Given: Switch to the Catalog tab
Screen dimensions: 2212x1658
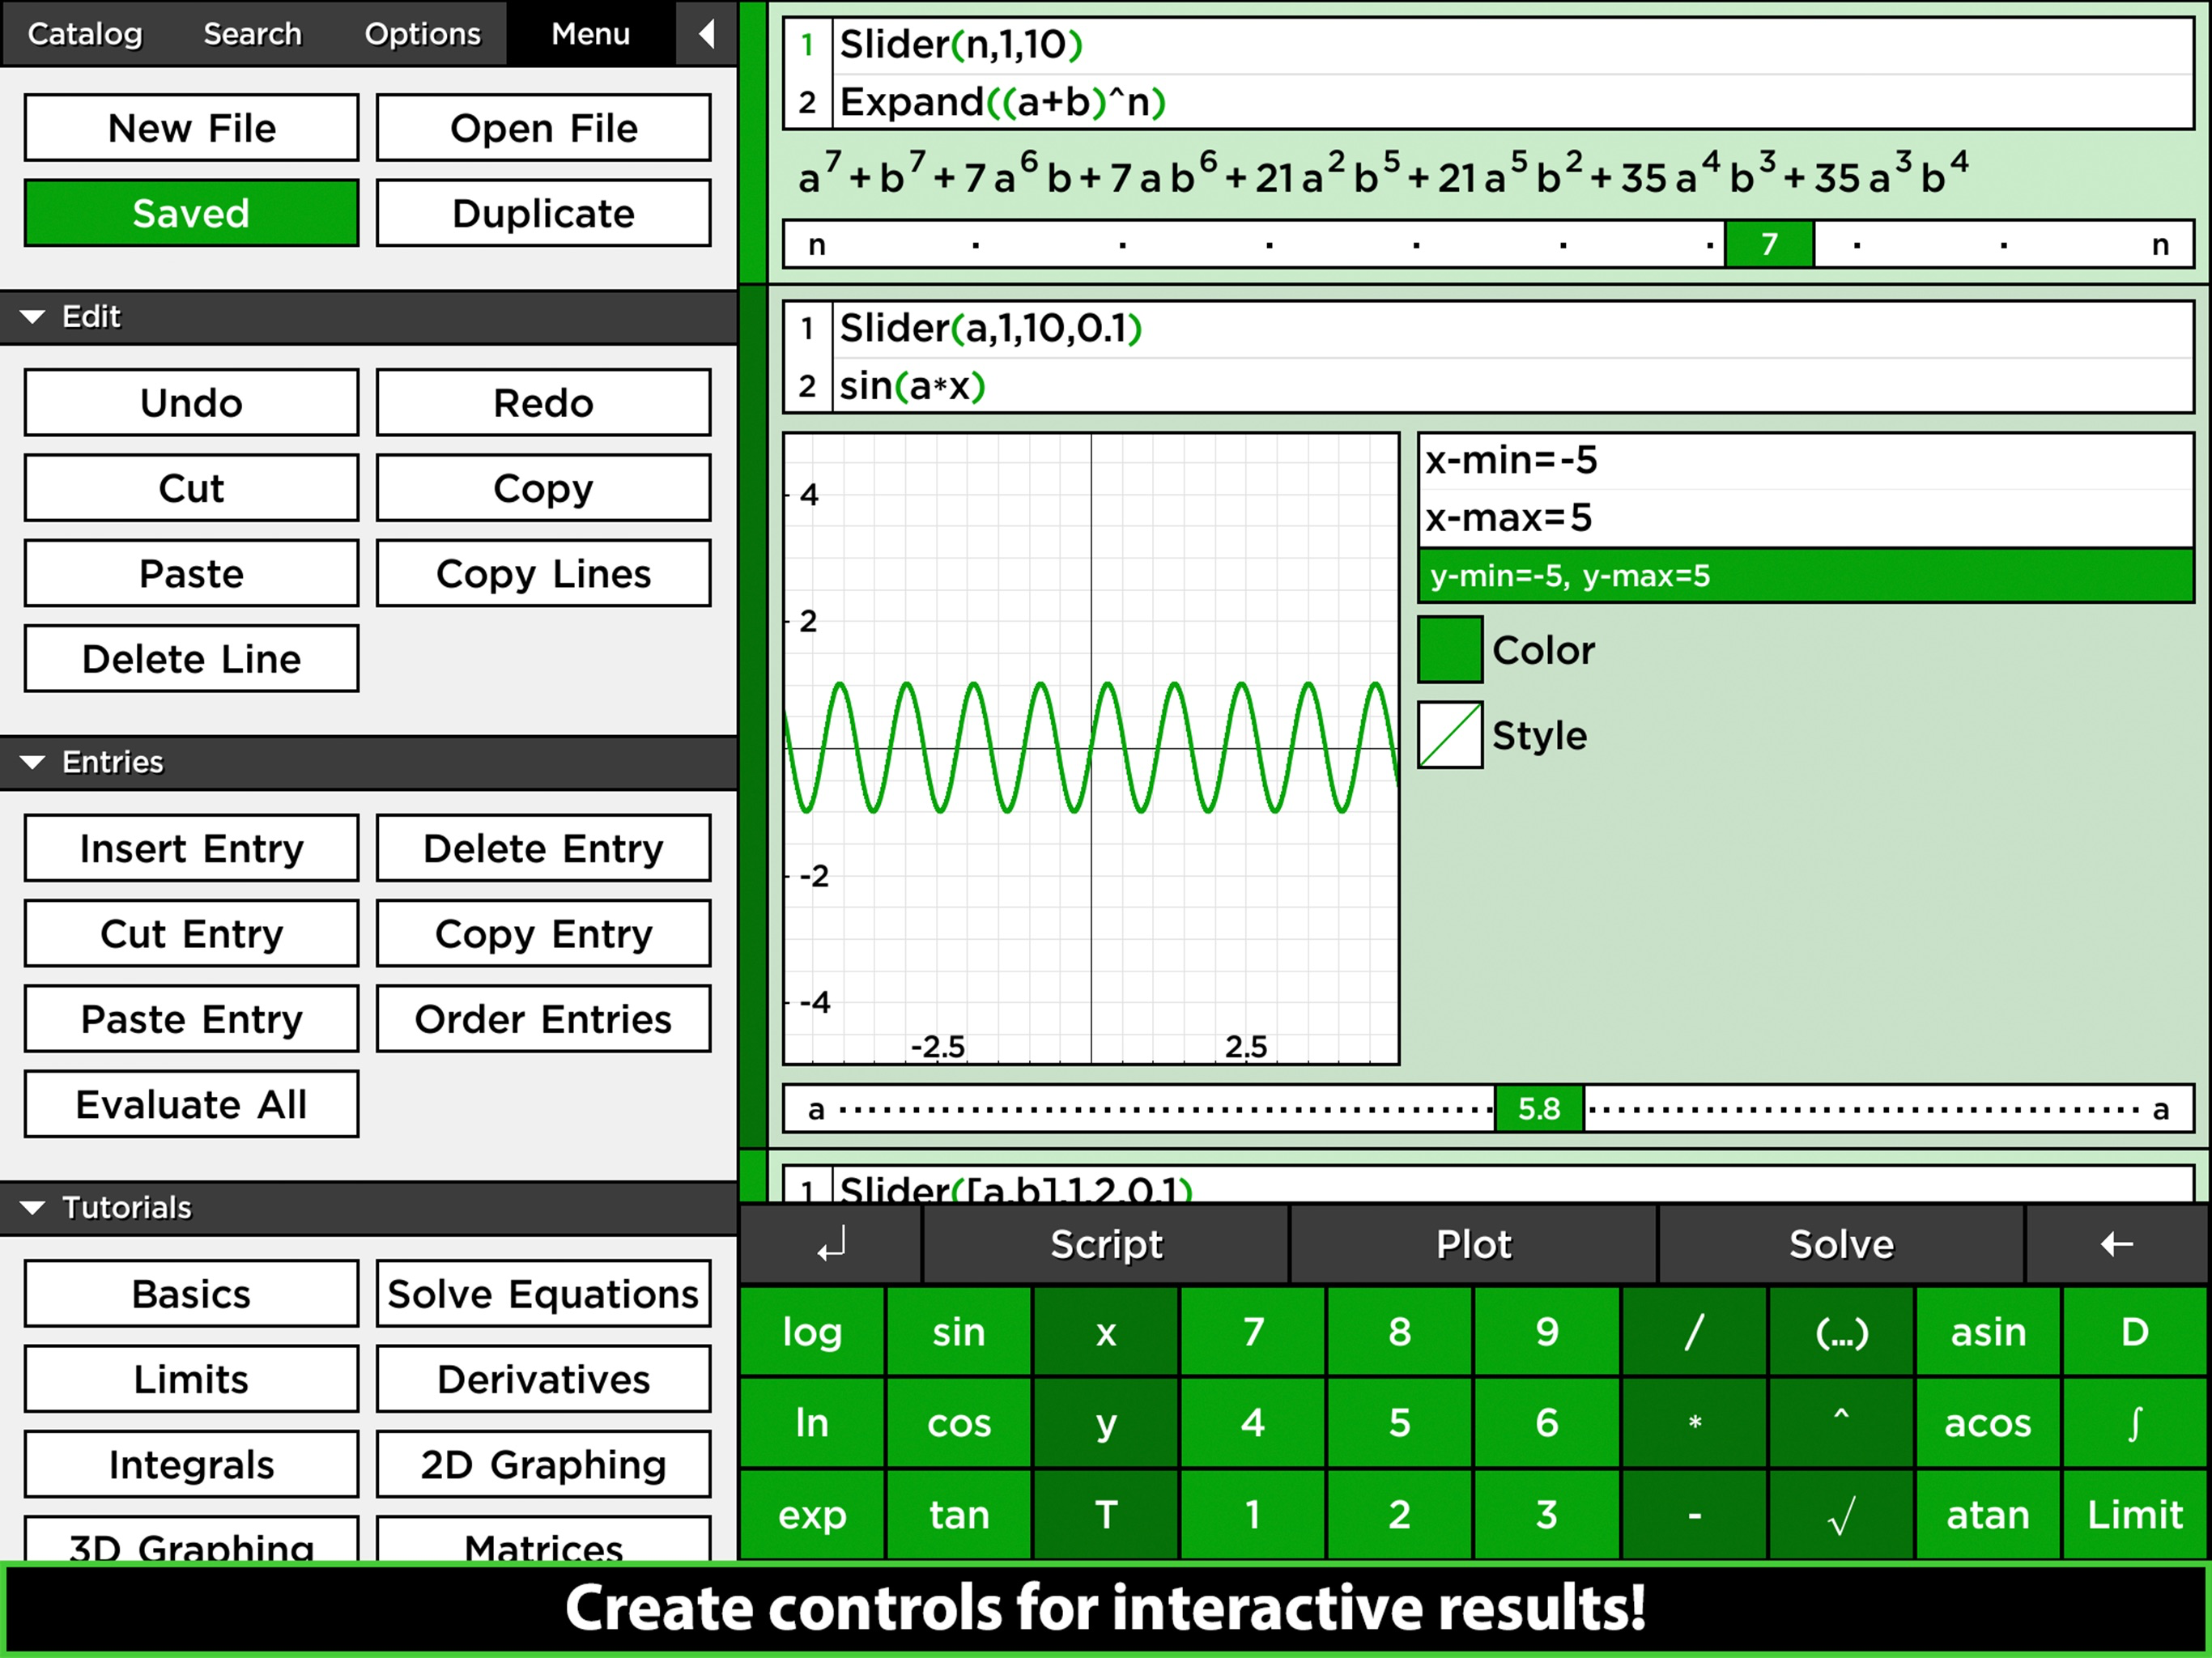Looking at the screenshot, I should click(85, 34).
